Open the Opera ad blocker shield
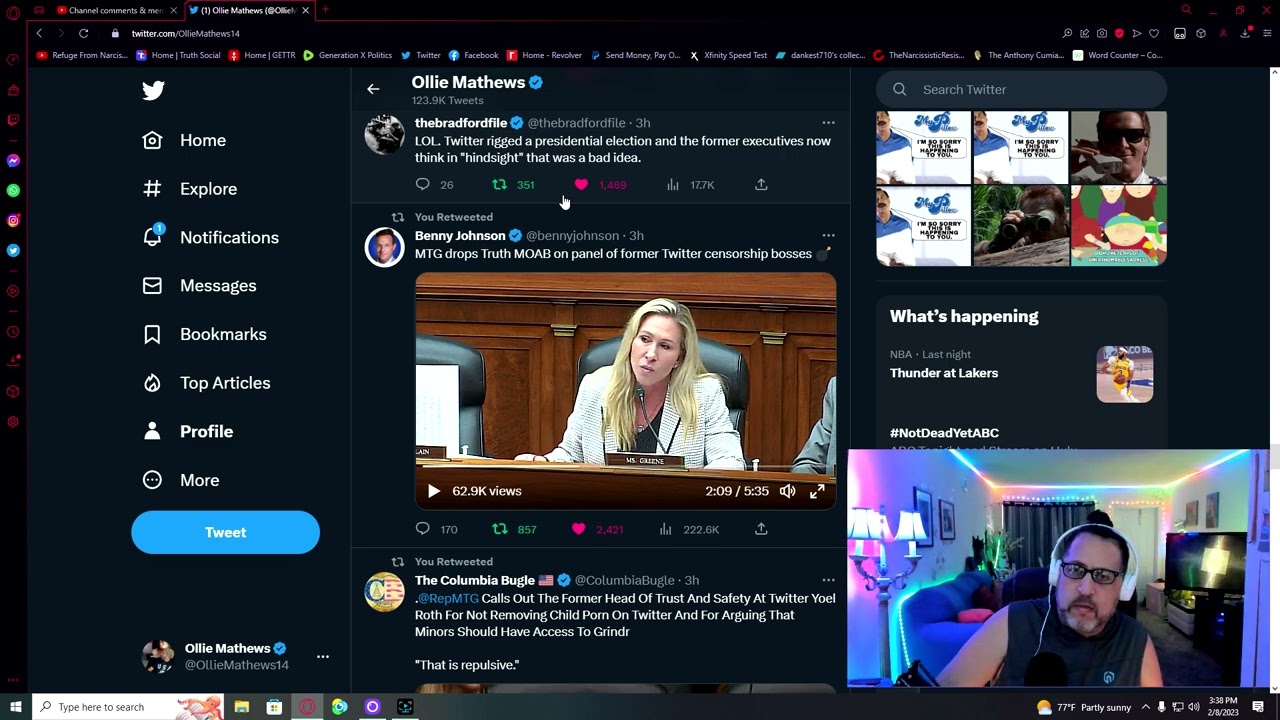Viewport: 1280px width, 720px height. 1119,33
